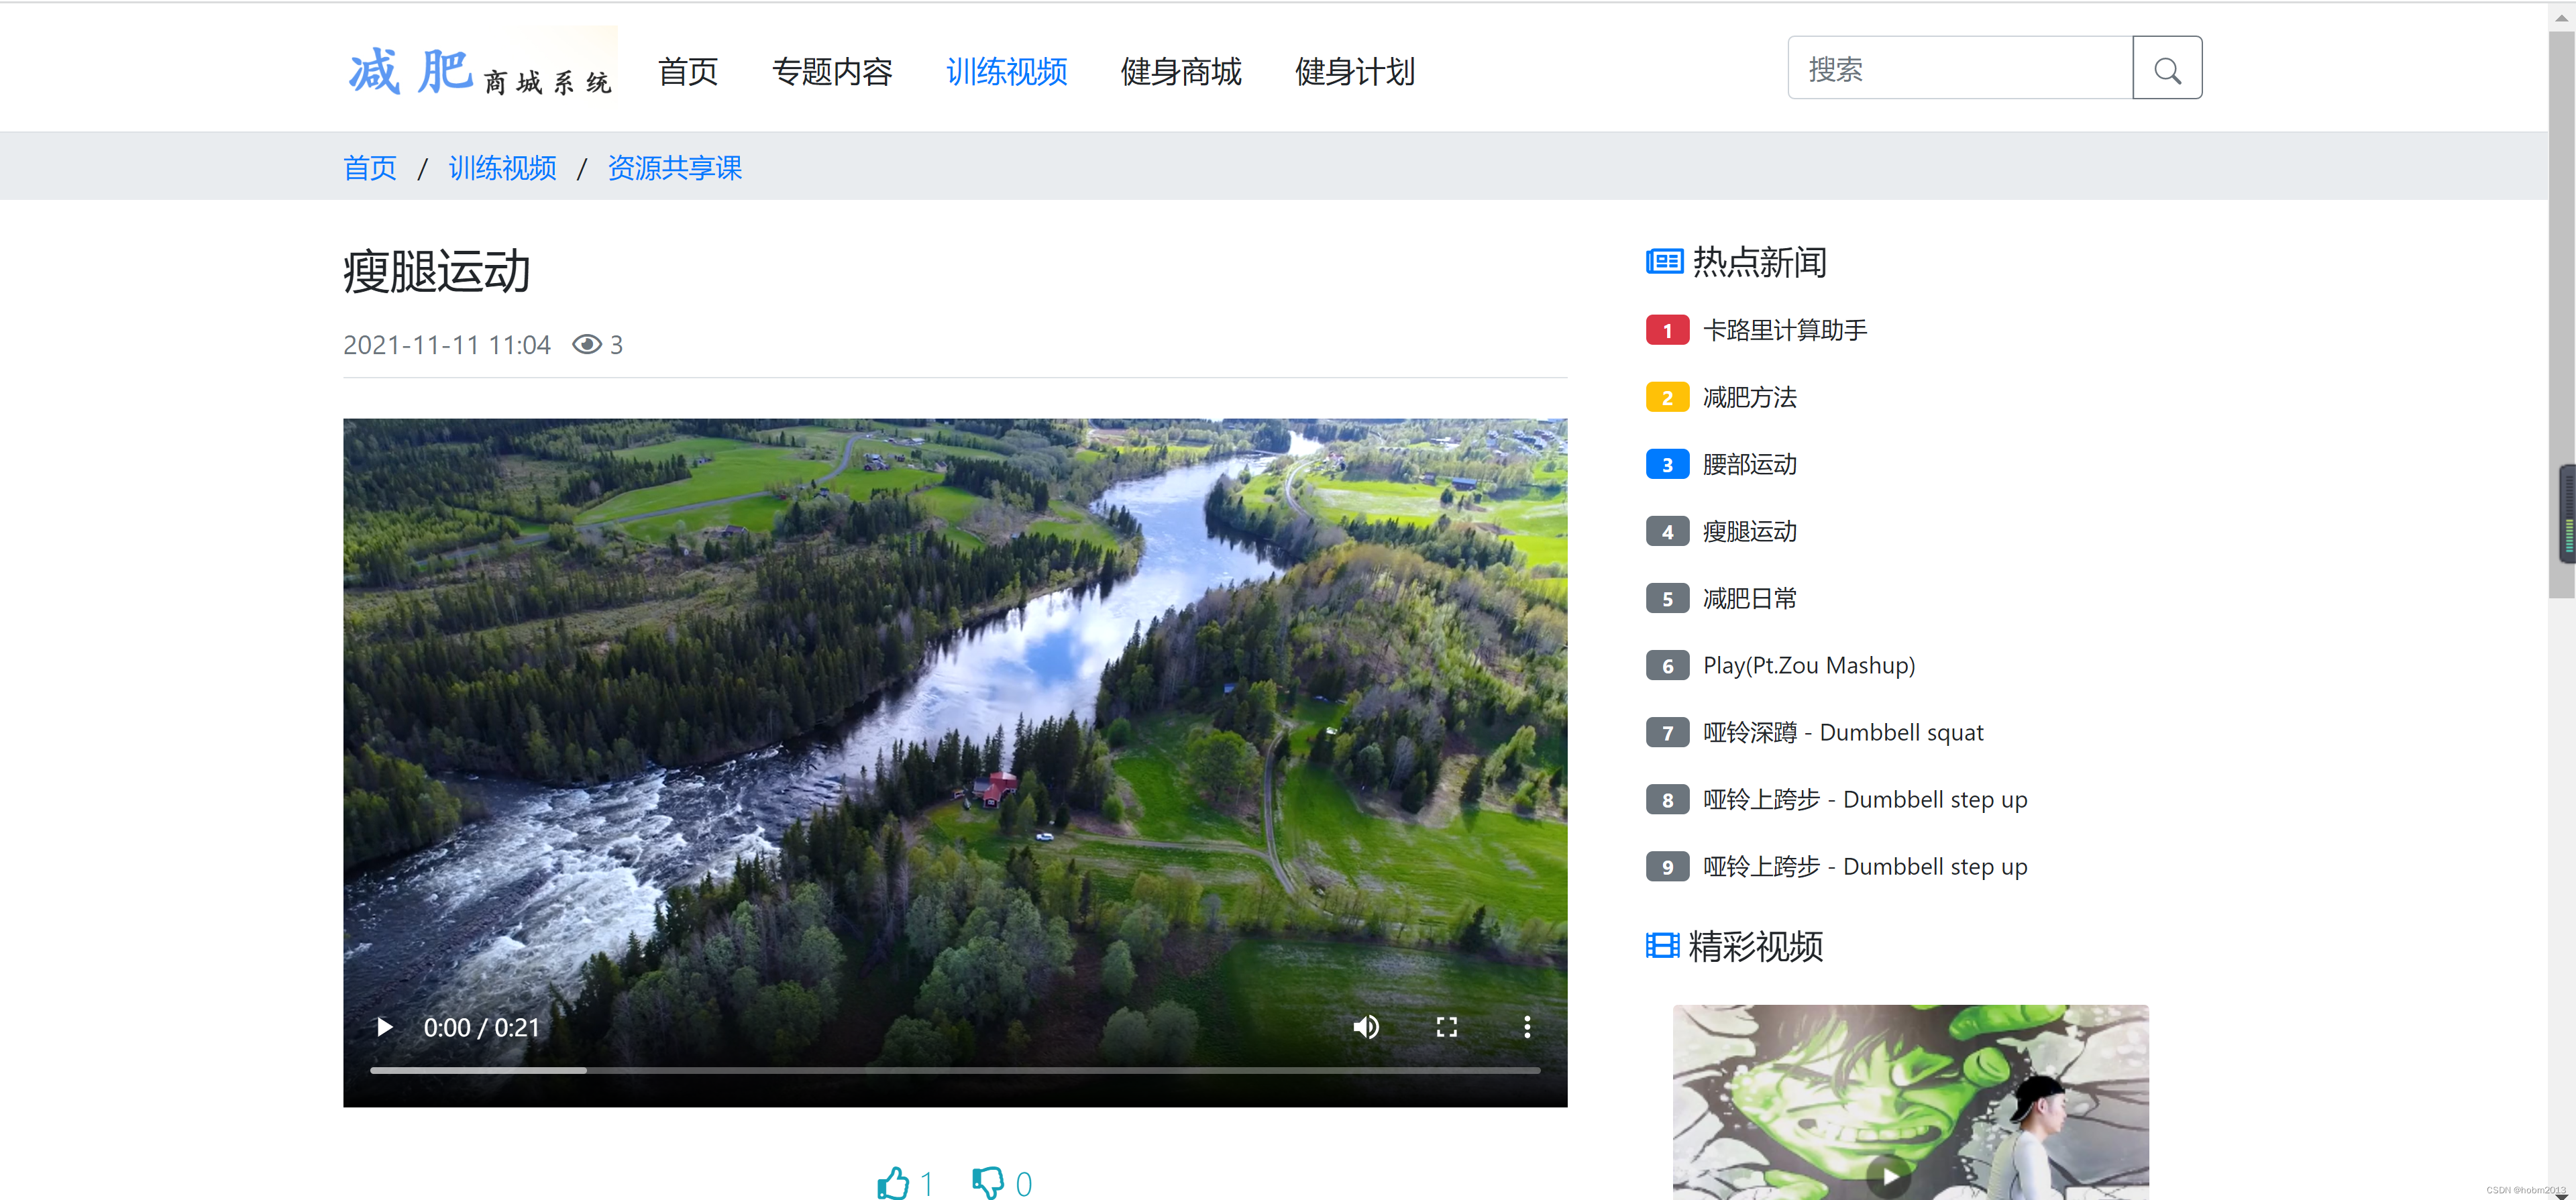The width and height of the screenshot is (2576, 1200).
Task: Click the video time 0:00 / 0:21
Action: coord(482,1027)
